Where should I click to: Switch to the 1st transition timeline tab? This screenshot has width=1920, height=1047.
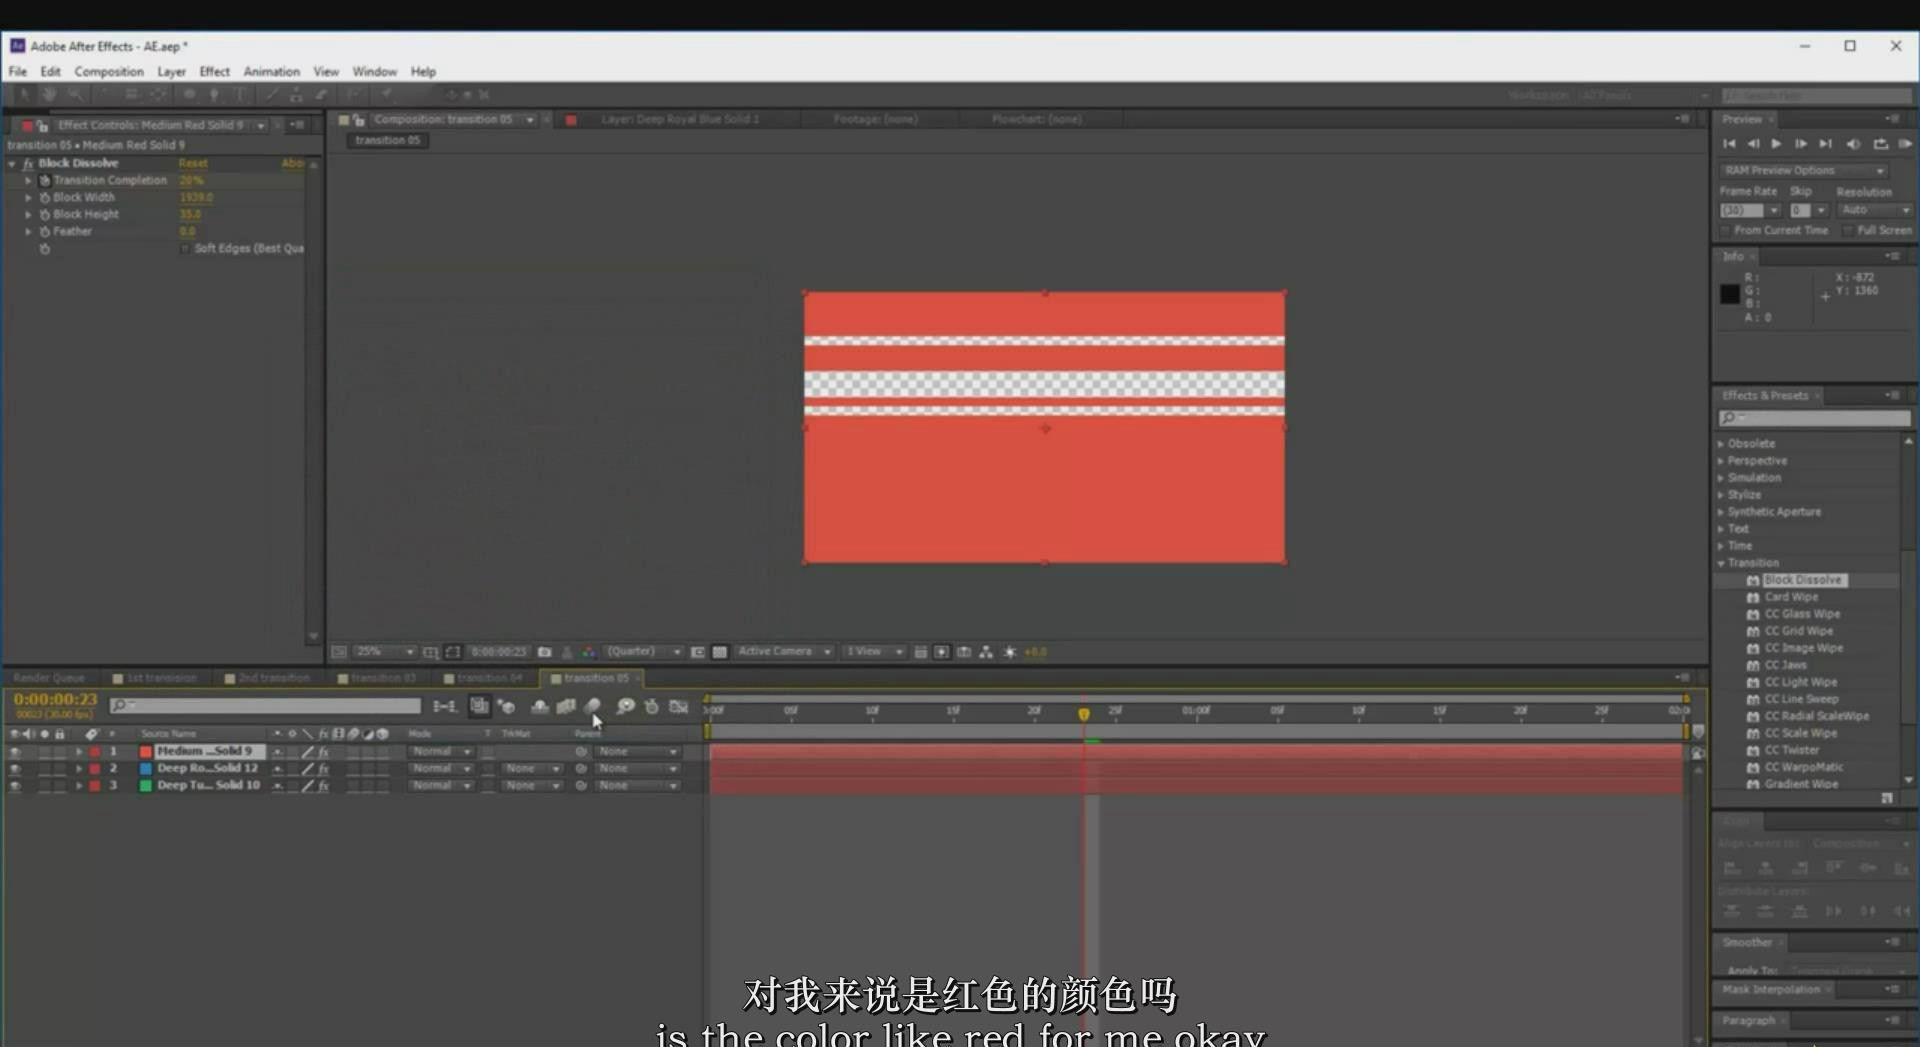click(156, 678)
